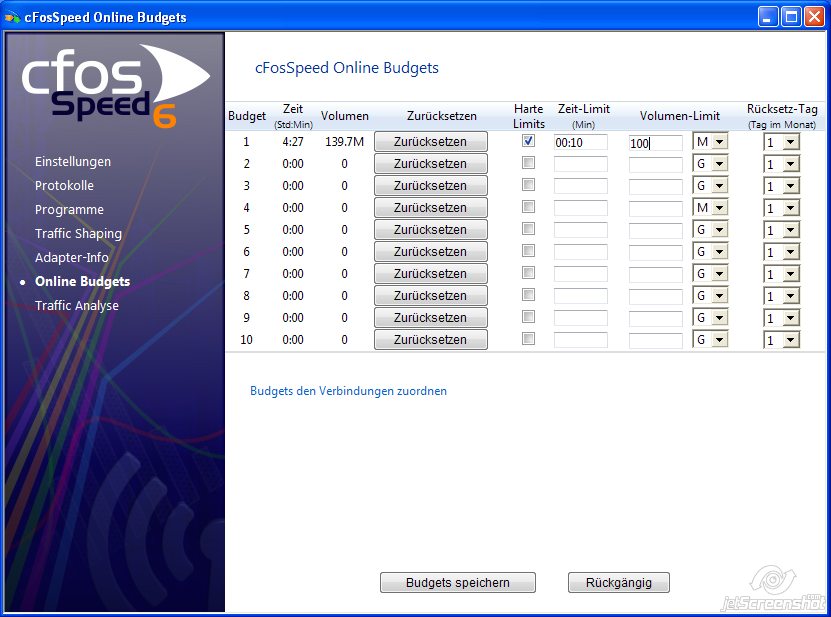Enable Harte Limits for budget 2
831x617 pixels.
pyautogui.click(x=528, y=163)
